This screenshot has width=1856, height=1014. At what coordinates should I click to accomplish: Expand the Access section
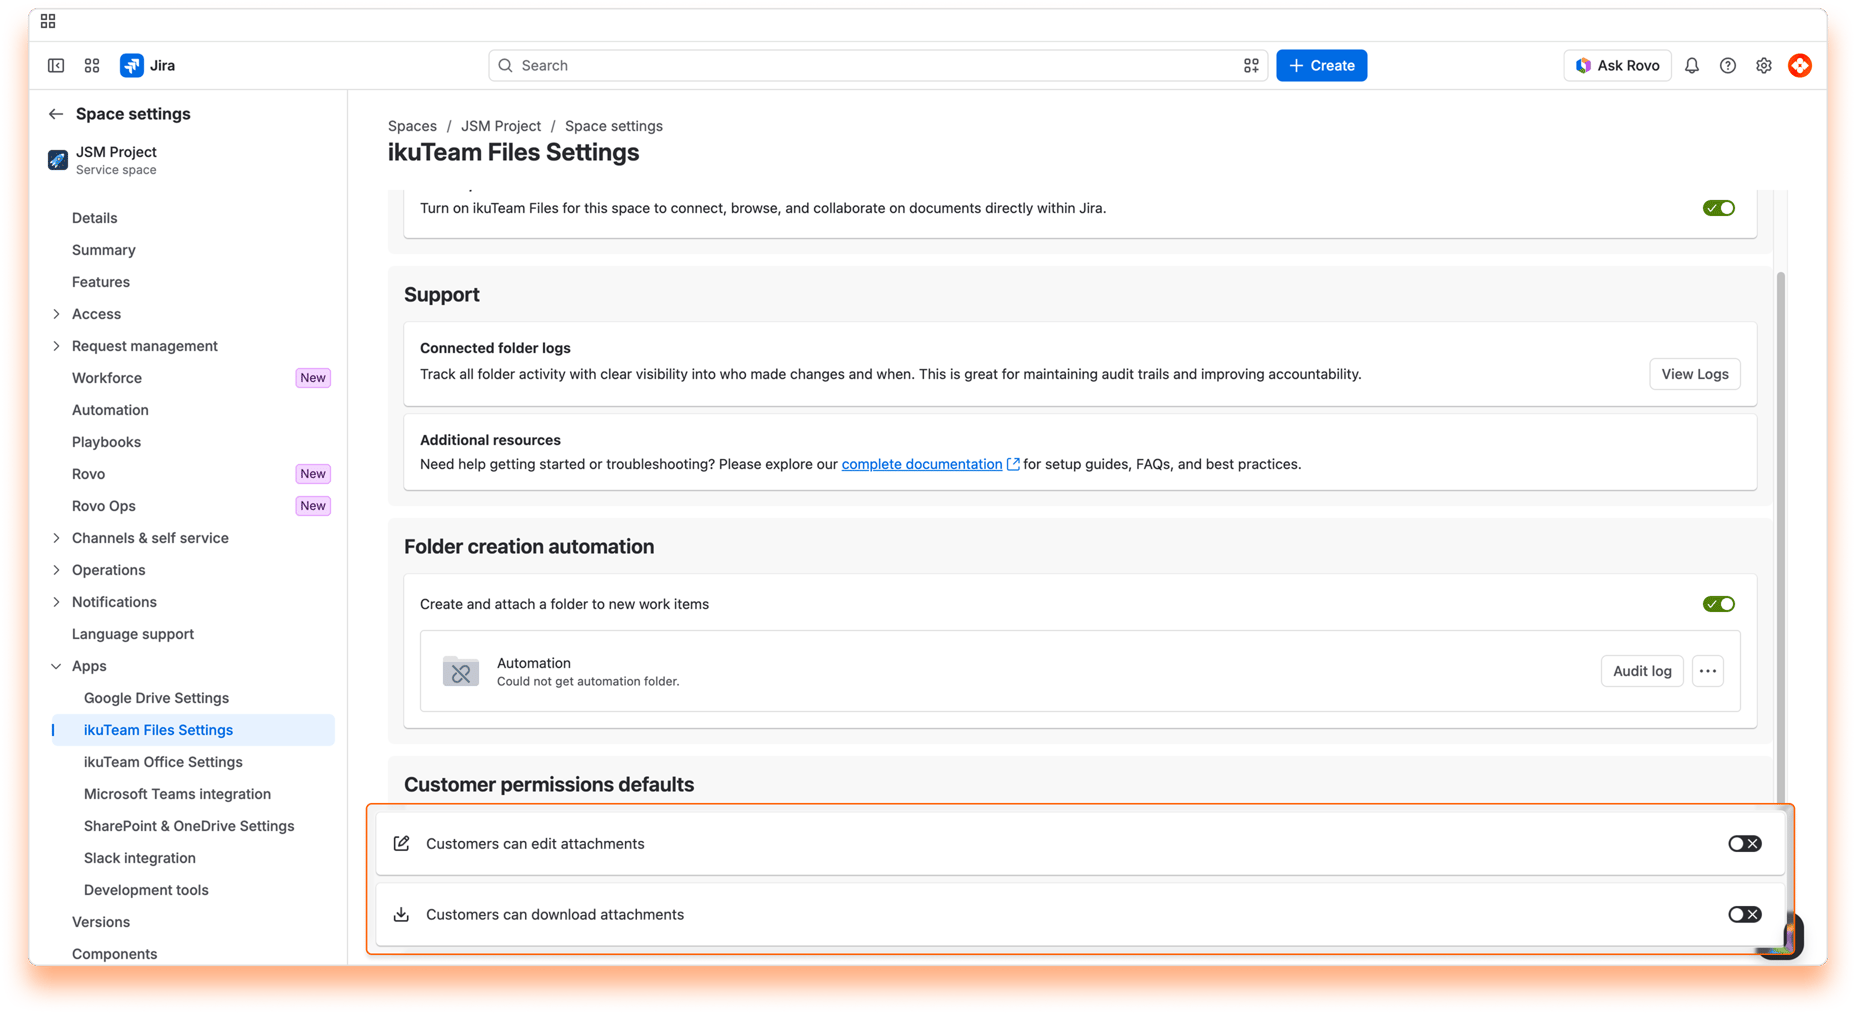(56, 314)
